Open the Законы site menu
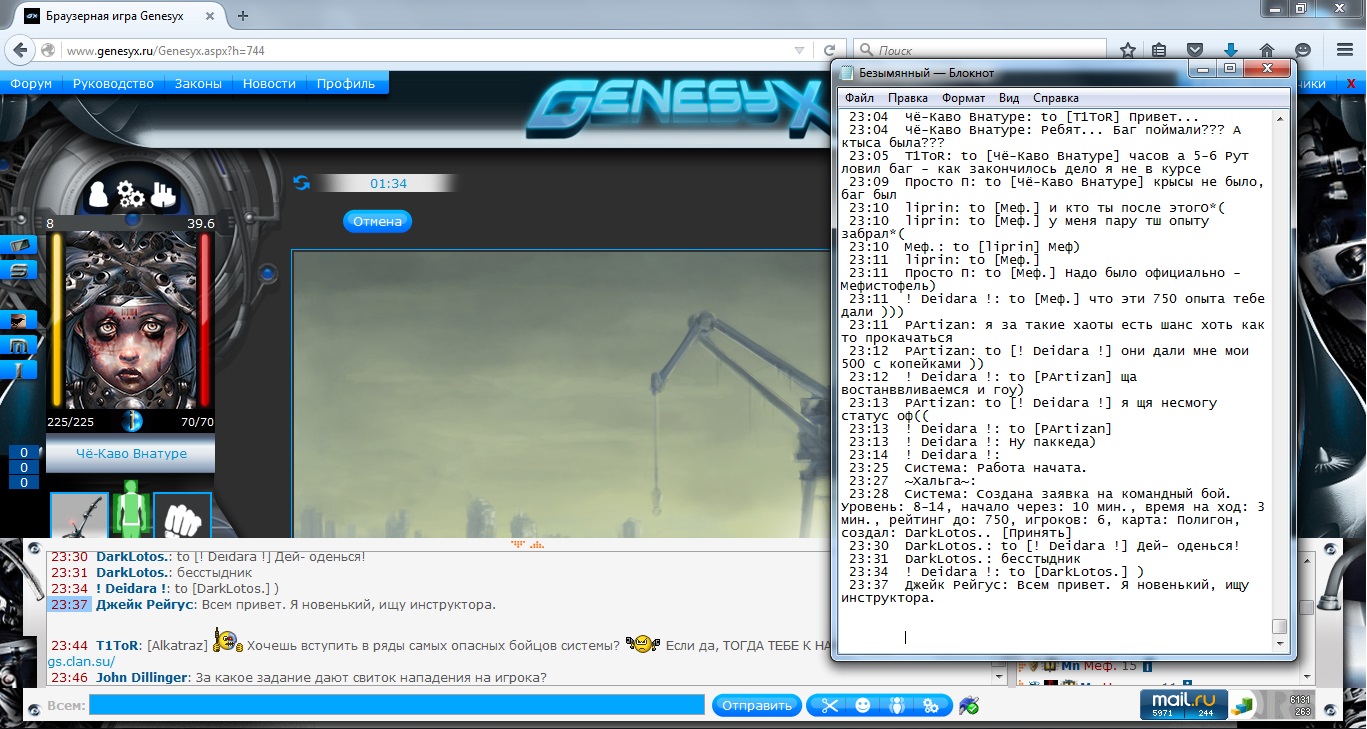Viewport: 1367px width, 729px height. coord(198,84)
